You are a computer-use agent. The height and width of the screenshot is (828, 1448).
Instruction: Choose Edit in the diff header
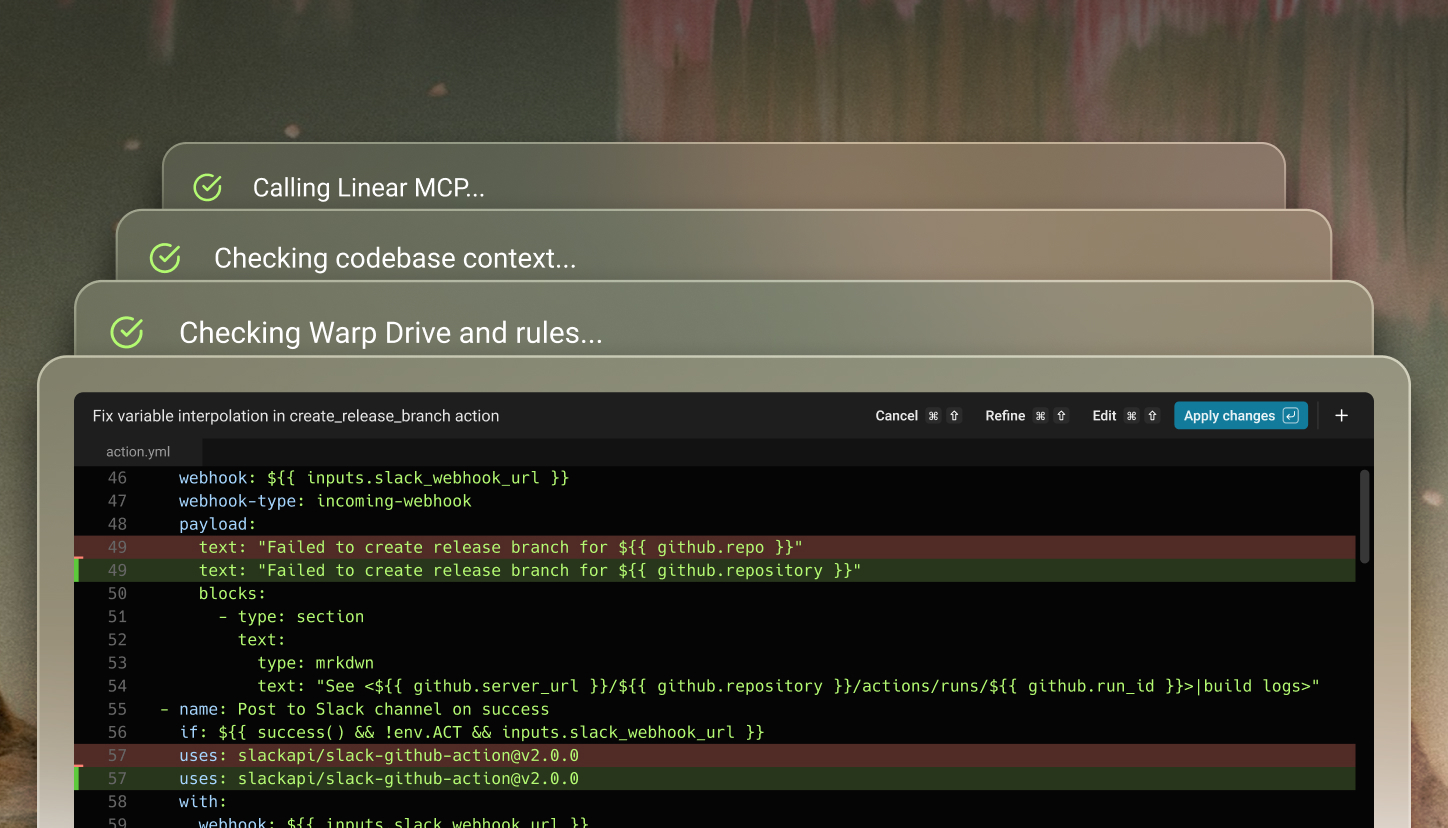[1104, 416]
